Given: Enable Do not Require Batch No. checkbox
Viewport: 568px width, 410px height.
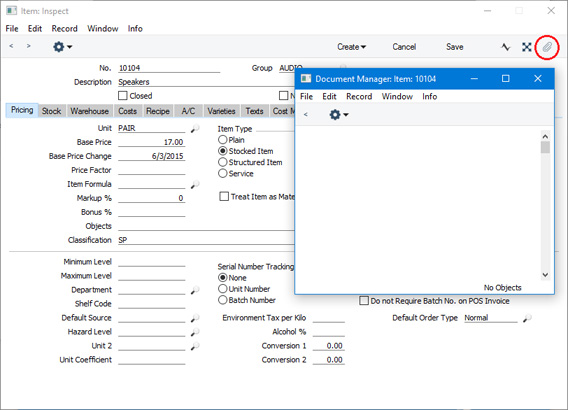Looking at the screenshot, I should (x=364, y=301).
